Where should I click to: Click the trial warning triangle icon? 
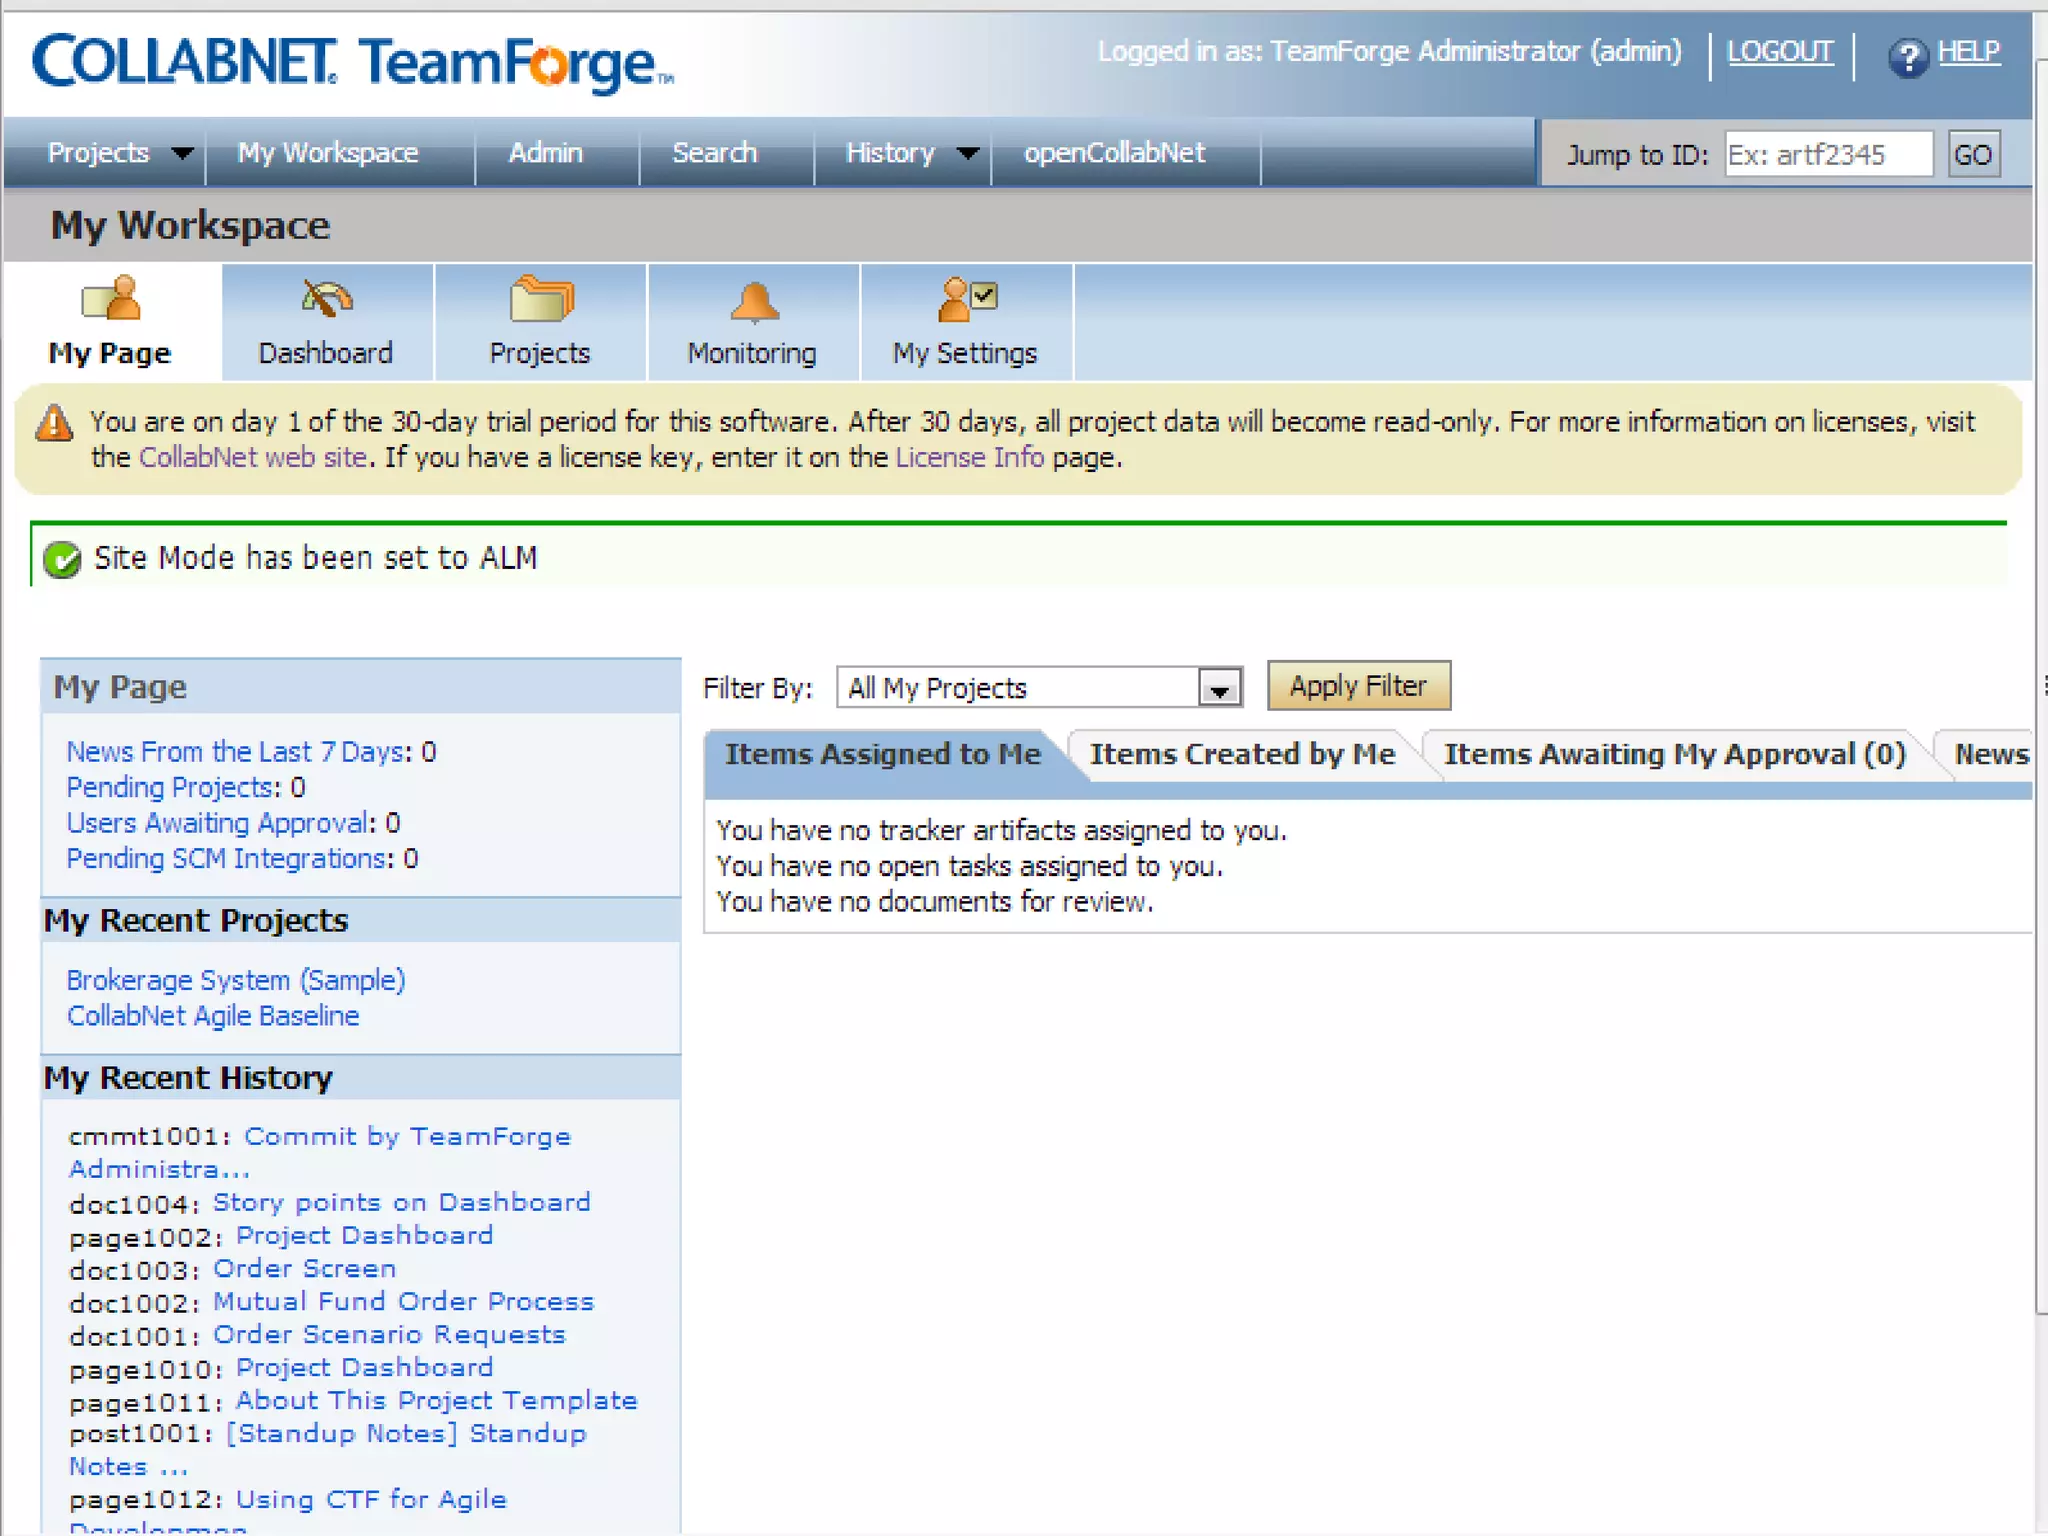[x=55, y=424]
